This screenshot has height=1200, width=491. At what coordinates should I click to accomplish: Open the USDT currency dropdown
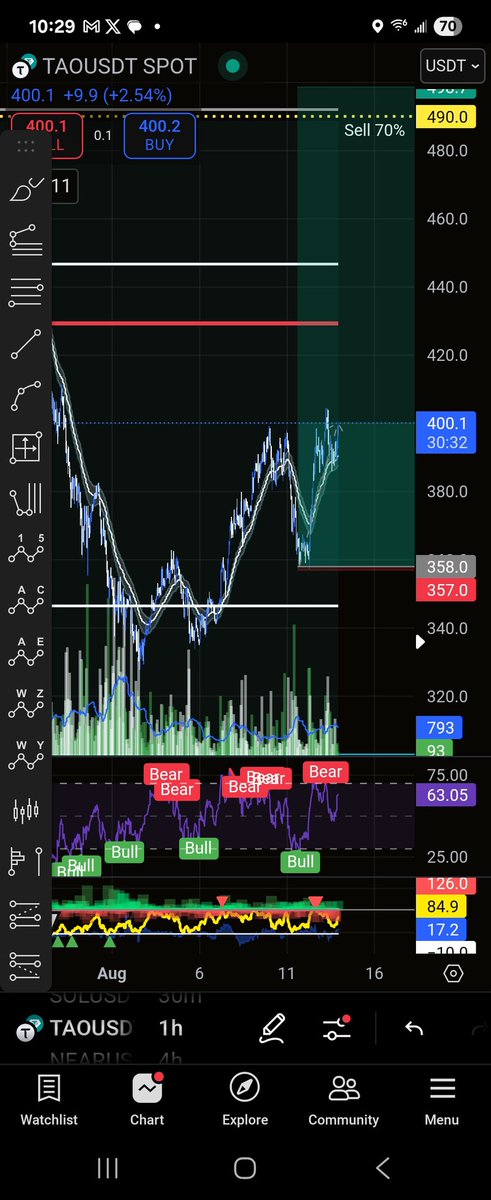pyautogui.click(x=453, y=66)
